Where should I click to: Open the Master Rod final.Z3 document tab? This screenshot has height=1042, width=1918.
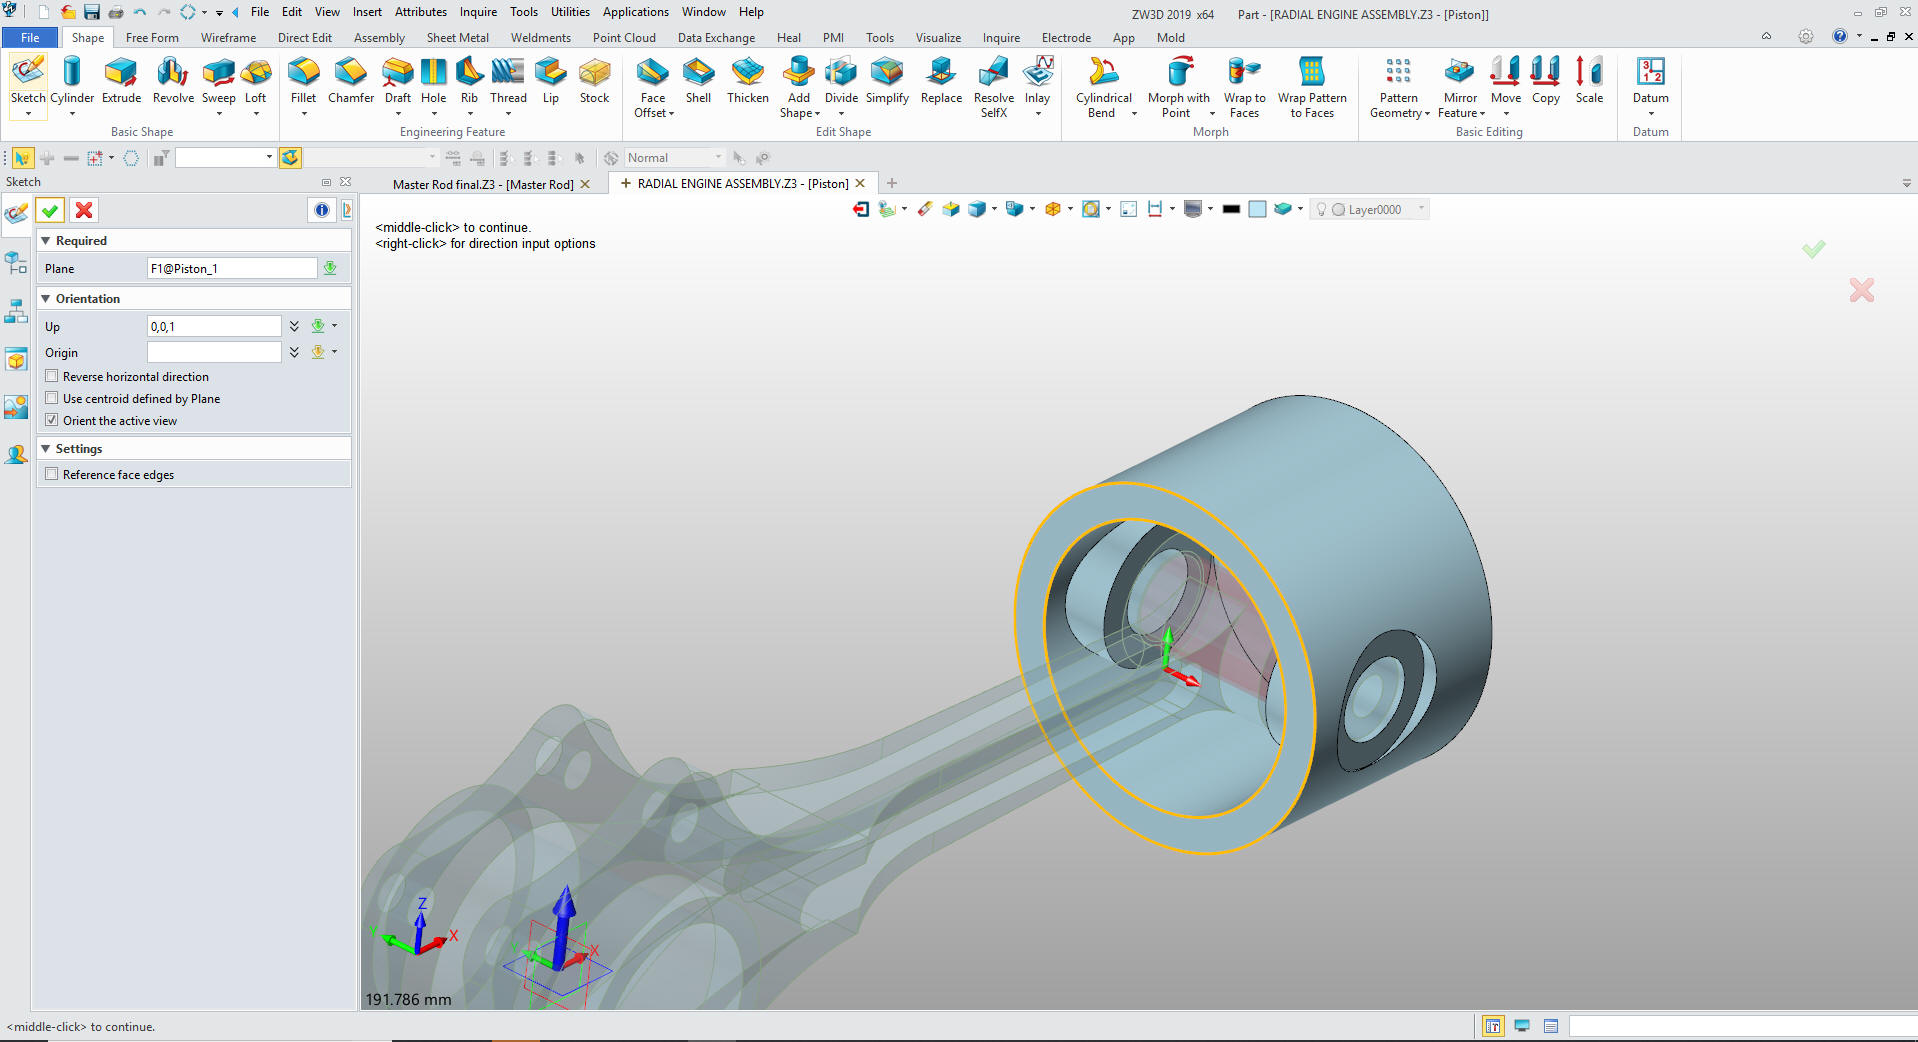(x=482, y=184)
